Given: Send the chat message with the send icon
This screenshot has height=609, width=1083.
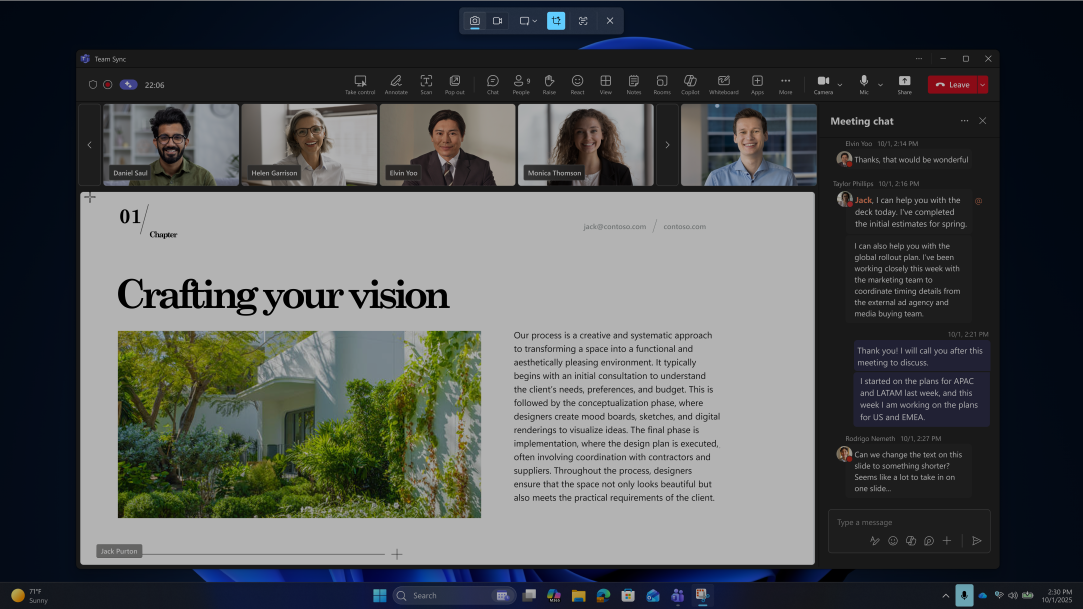Looking at the screenshot, I should [x=977, y=540].
